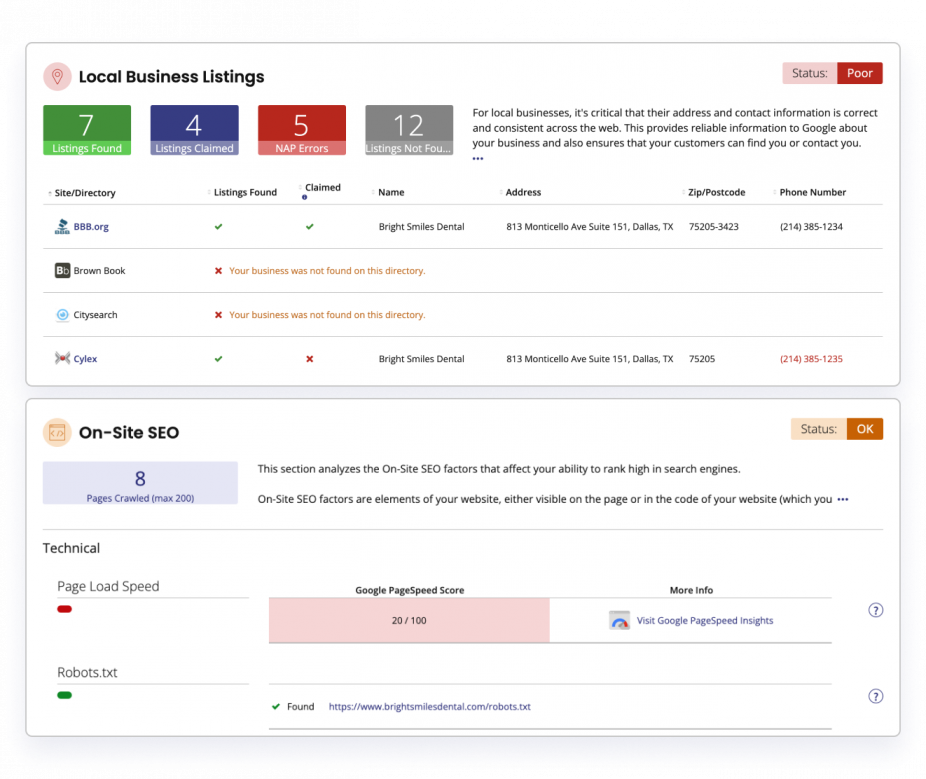
Task: Click Bright Smiles Dental in Cylex row
Action: point(421,359)
